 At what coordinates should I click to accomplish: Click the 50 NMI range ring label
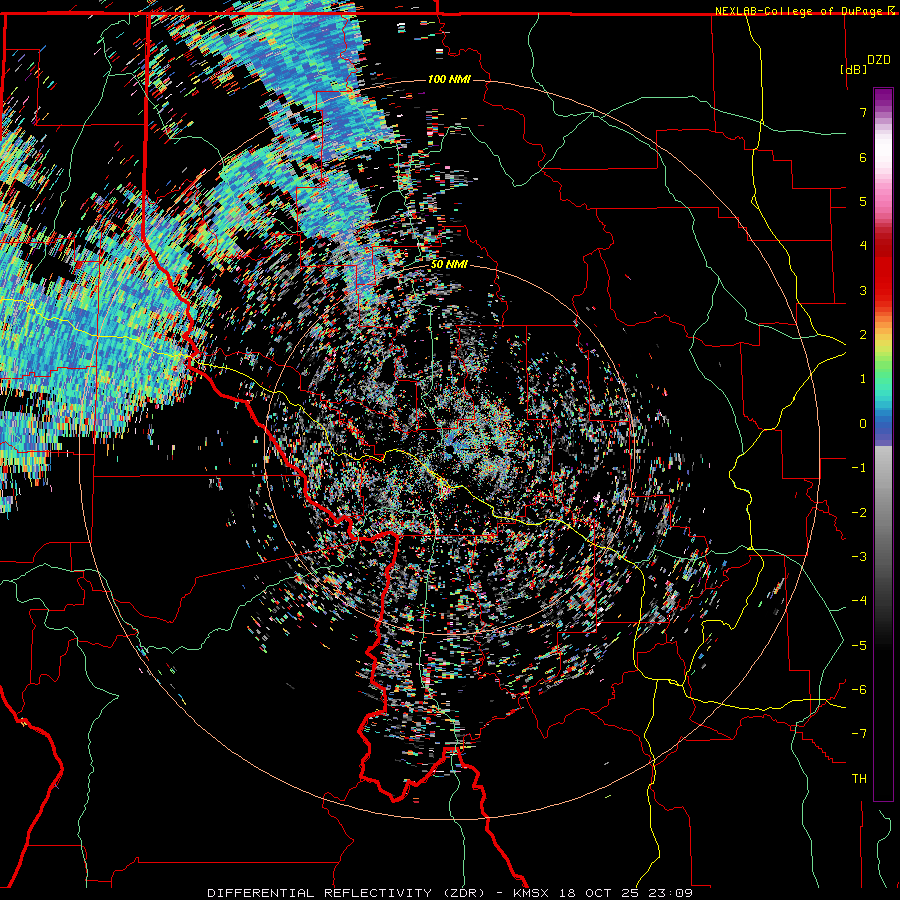click(449, 265)
